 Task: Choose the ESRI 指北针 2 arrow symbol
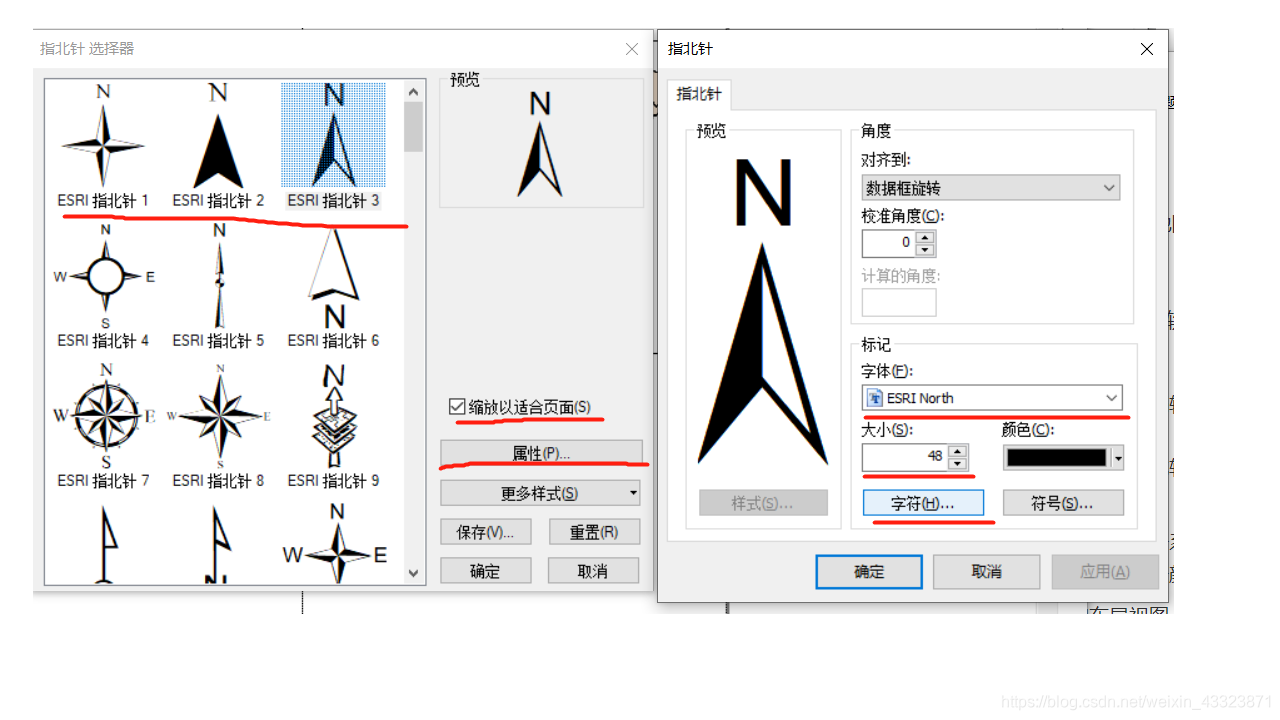pyautogui.click(x=218, y=146)
